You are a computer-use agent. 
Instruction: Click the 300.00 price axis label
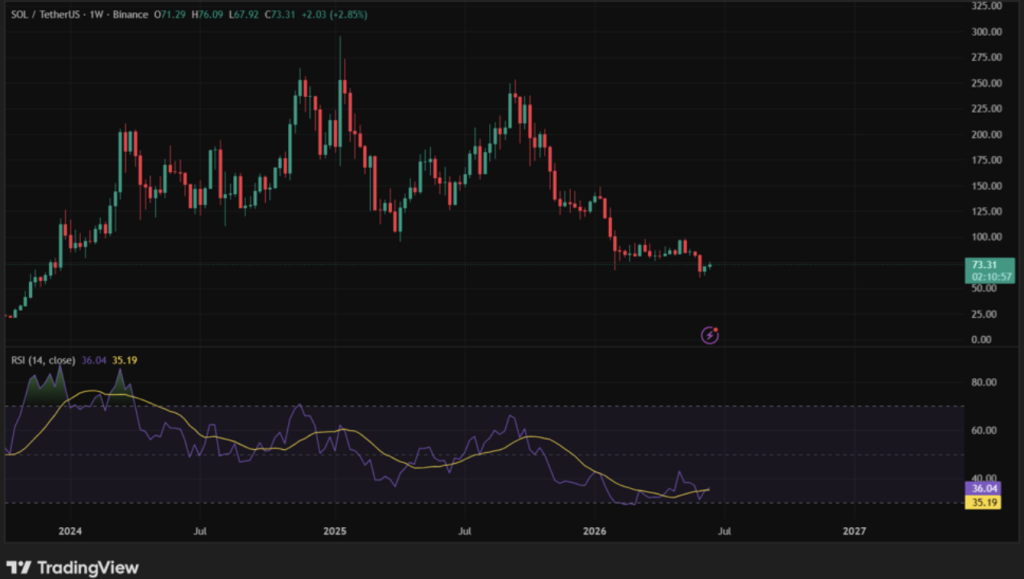(986, 31)
